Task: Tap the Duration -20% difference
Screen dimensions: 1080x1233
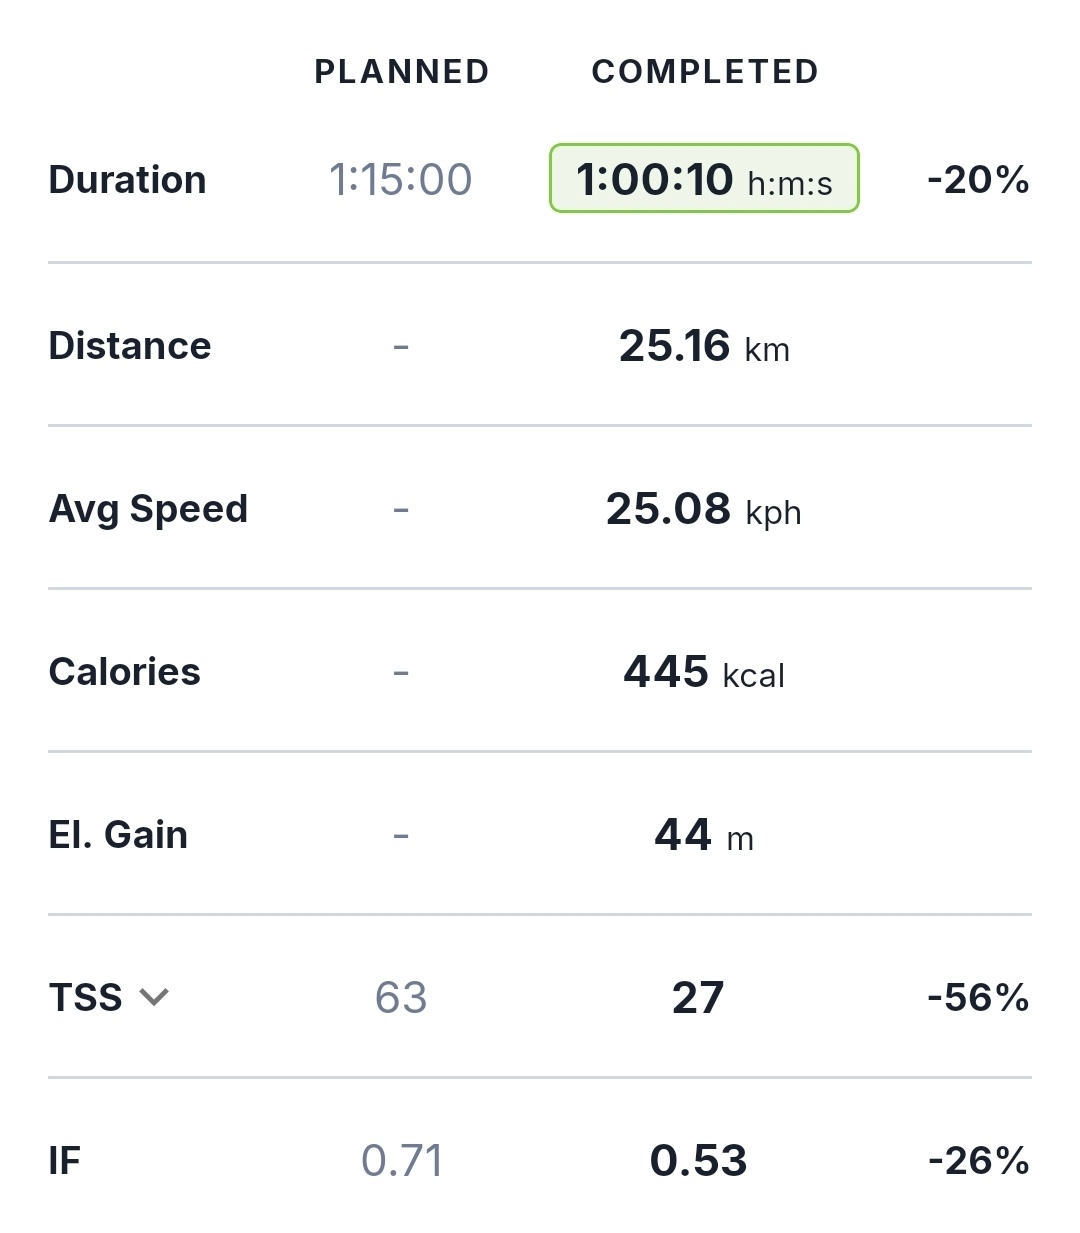Action: pos(978,180)
